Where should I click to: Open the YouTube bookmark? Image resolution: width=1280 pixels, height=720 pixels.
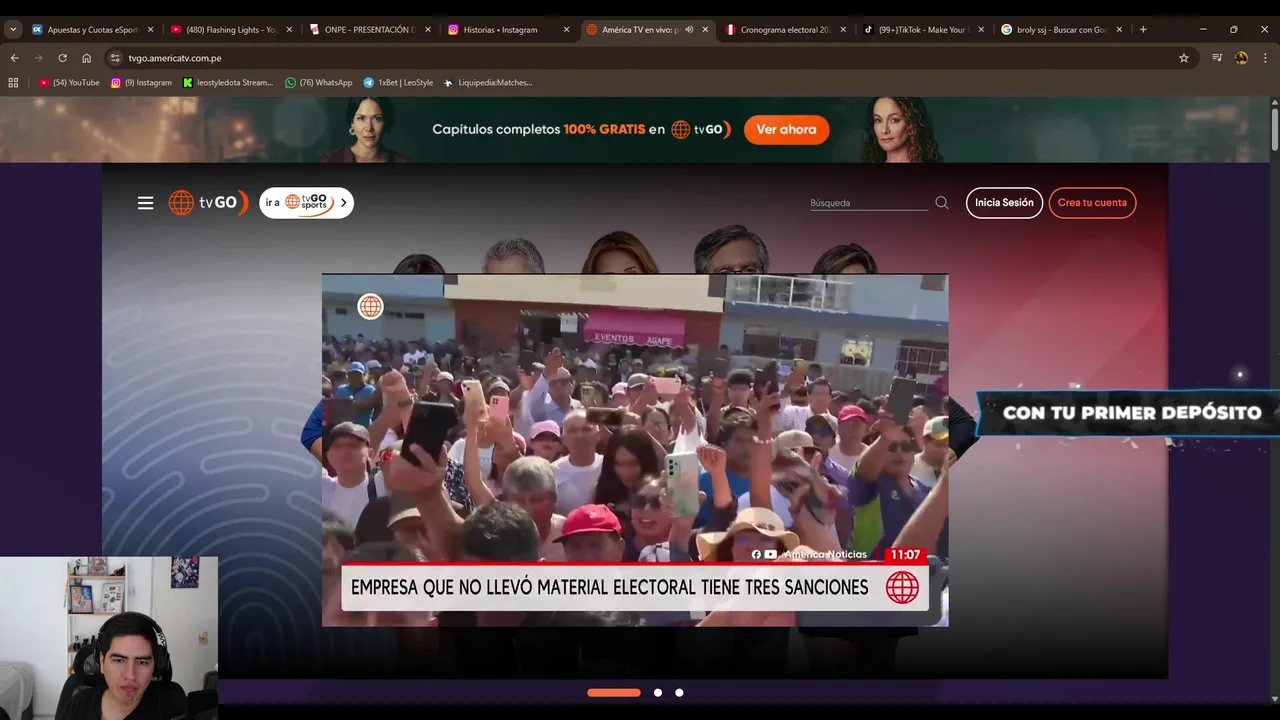click(69, 83)
